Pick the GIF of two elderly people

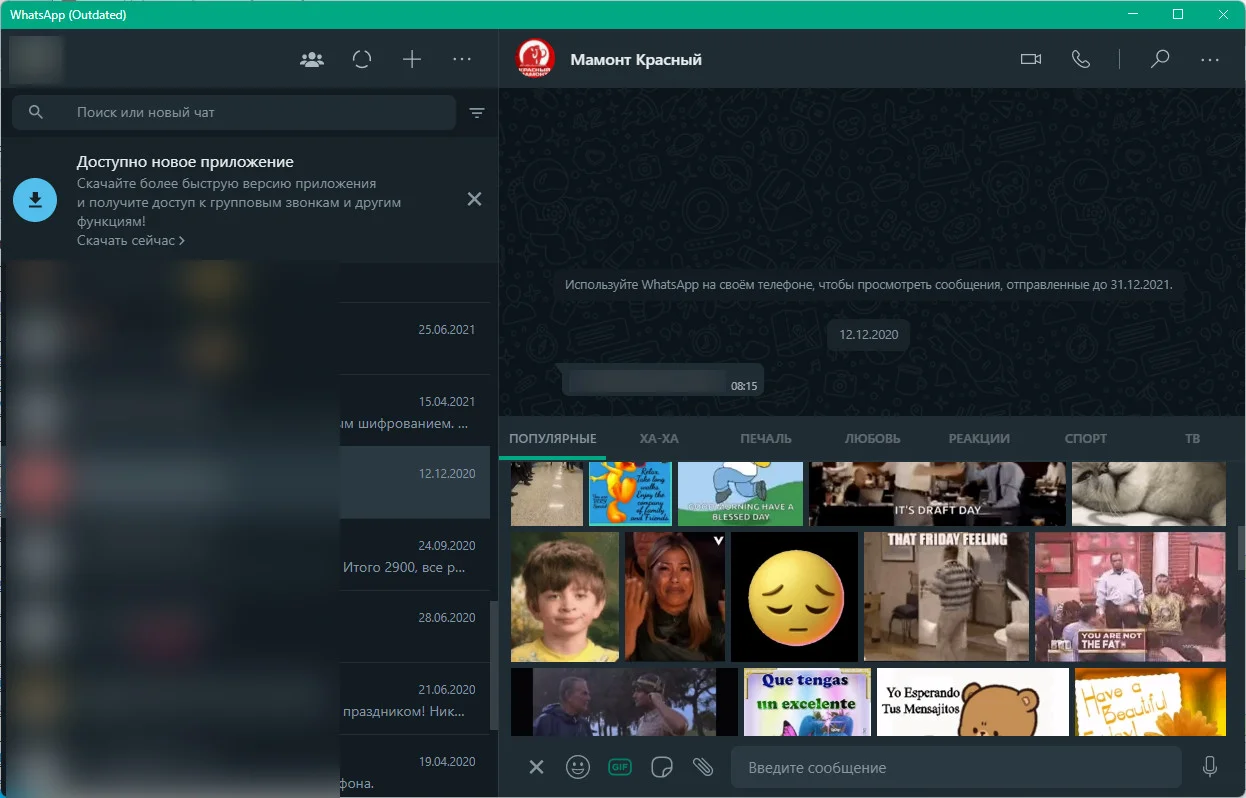click(624, 702)
